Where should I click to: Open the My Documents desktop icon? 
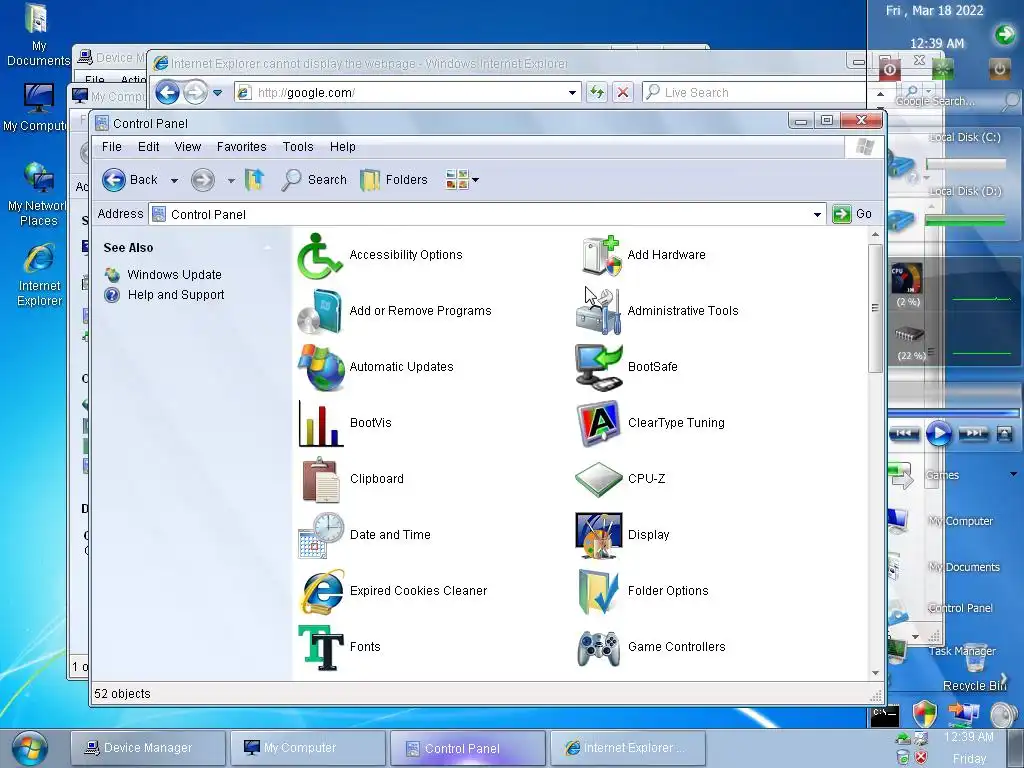(39, 36)
